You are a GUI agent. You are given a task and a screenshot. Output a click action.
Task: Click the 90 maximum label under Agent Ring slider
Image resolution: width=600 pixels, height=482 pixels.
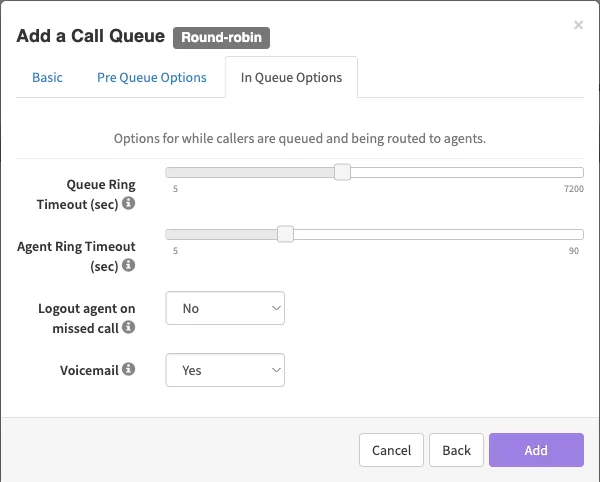coord(574,251)
